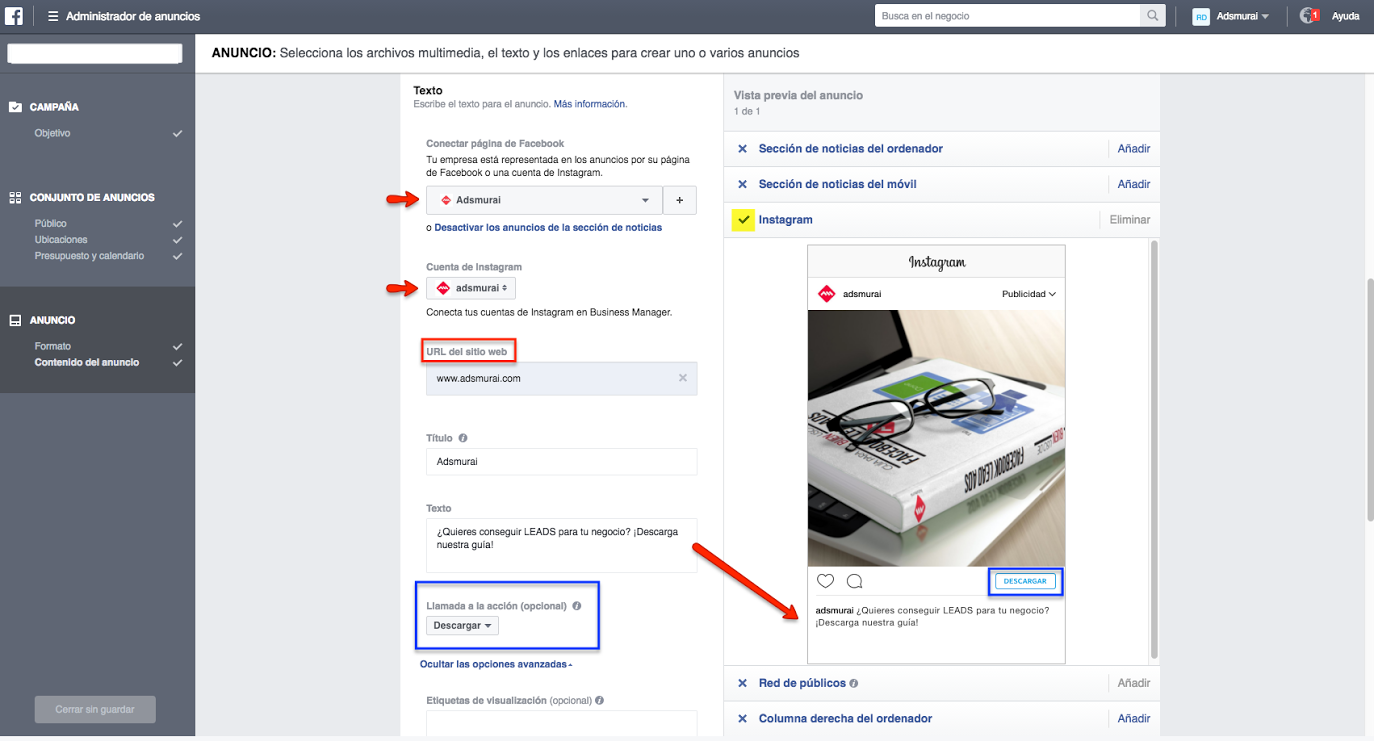Click the heart icon in the Instagram preview

point(825,580)
